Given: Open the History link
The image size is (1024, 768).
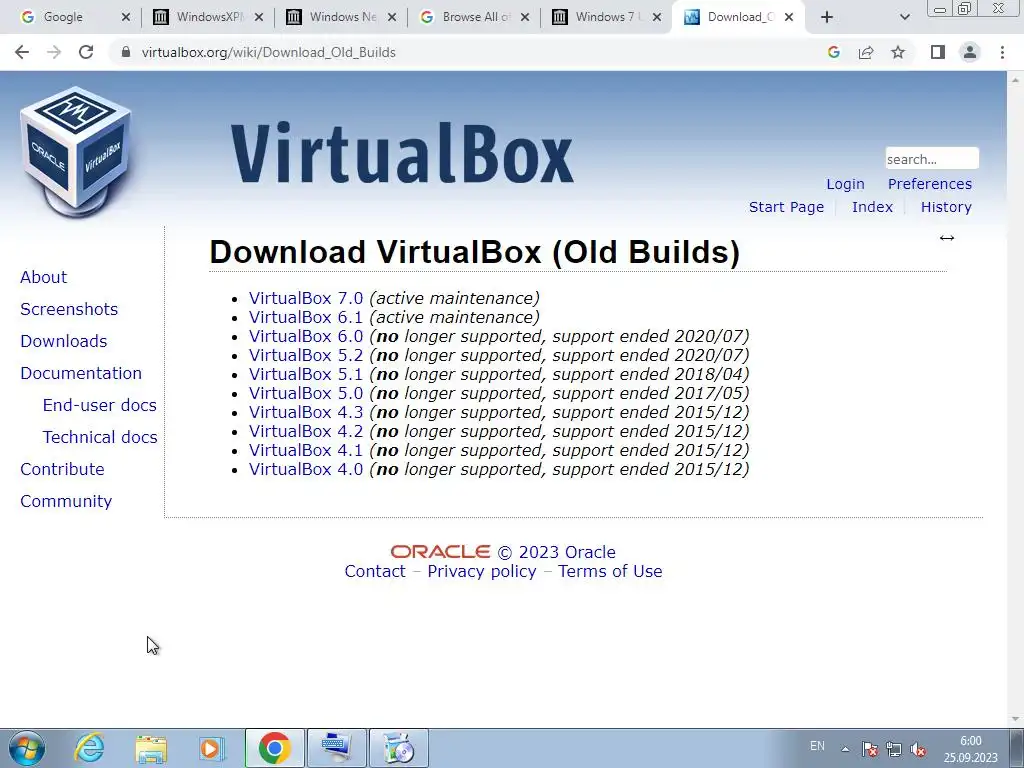Looking at the screenshot, I should (x=946, y=207).
